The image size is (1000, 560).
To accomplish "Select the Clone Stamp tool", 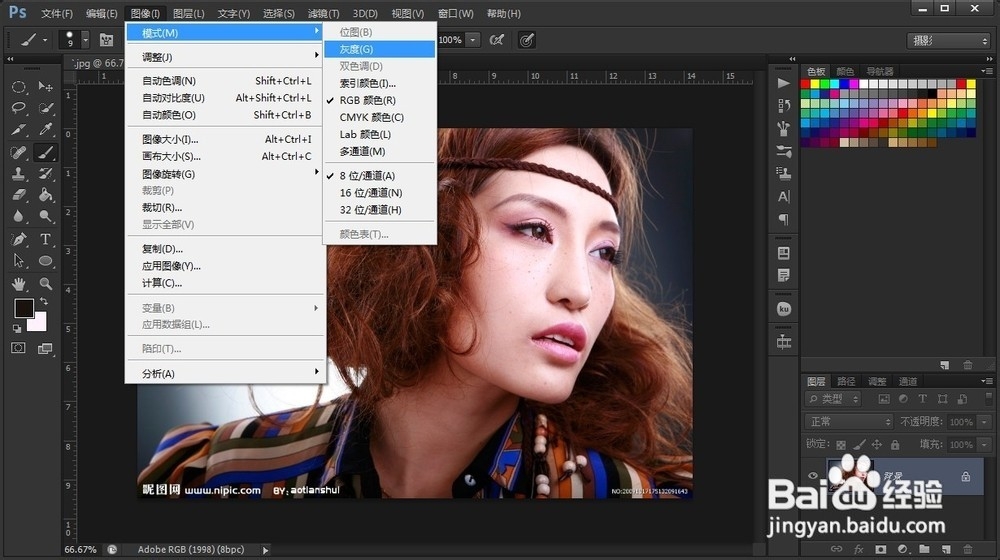I will pyautogui.click(x=18, y=173).
